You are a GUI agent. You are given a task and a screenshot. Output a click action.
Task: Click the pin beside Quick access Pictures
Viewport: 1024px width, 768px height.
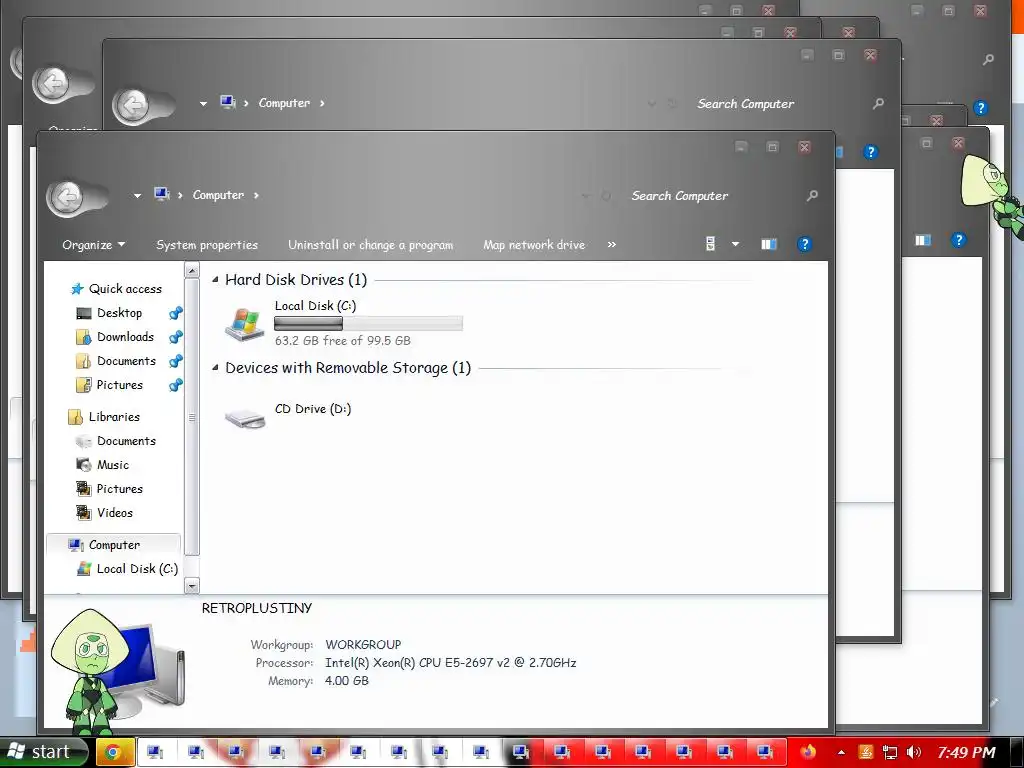(x=176, y=385)
